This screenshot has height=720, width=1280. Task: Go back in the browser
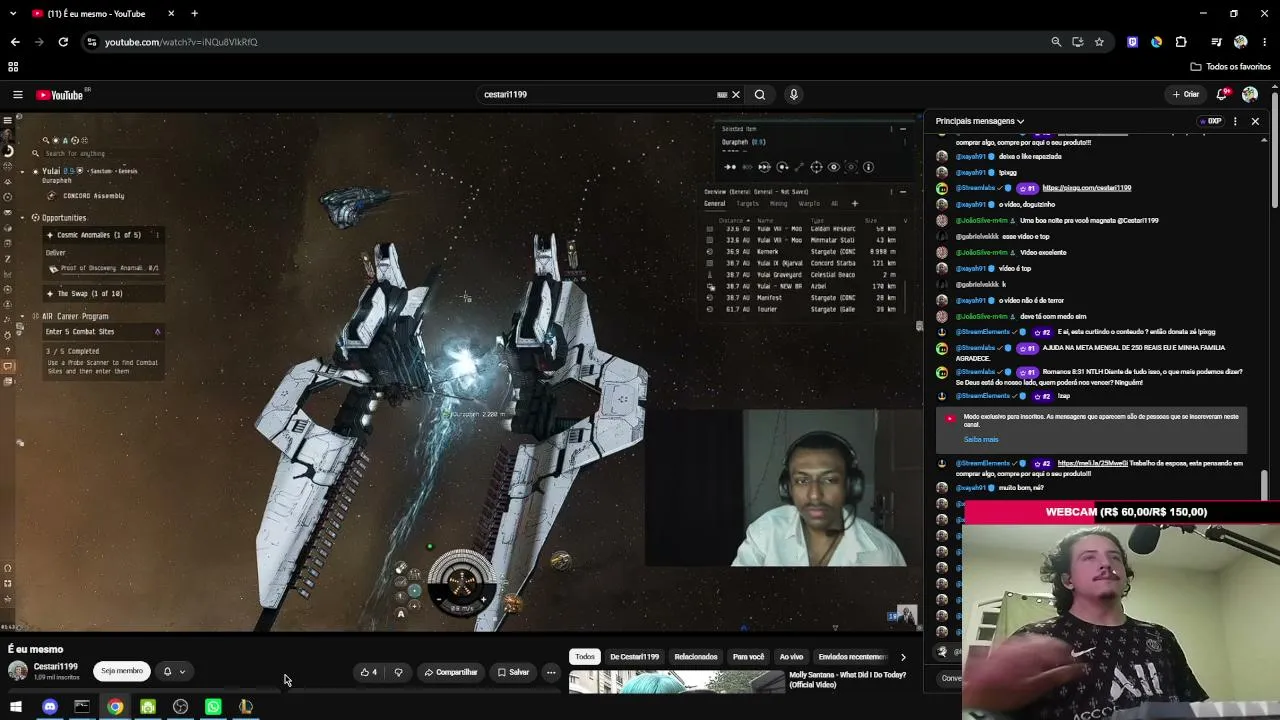pyautogui.click(x=15, y=42)
